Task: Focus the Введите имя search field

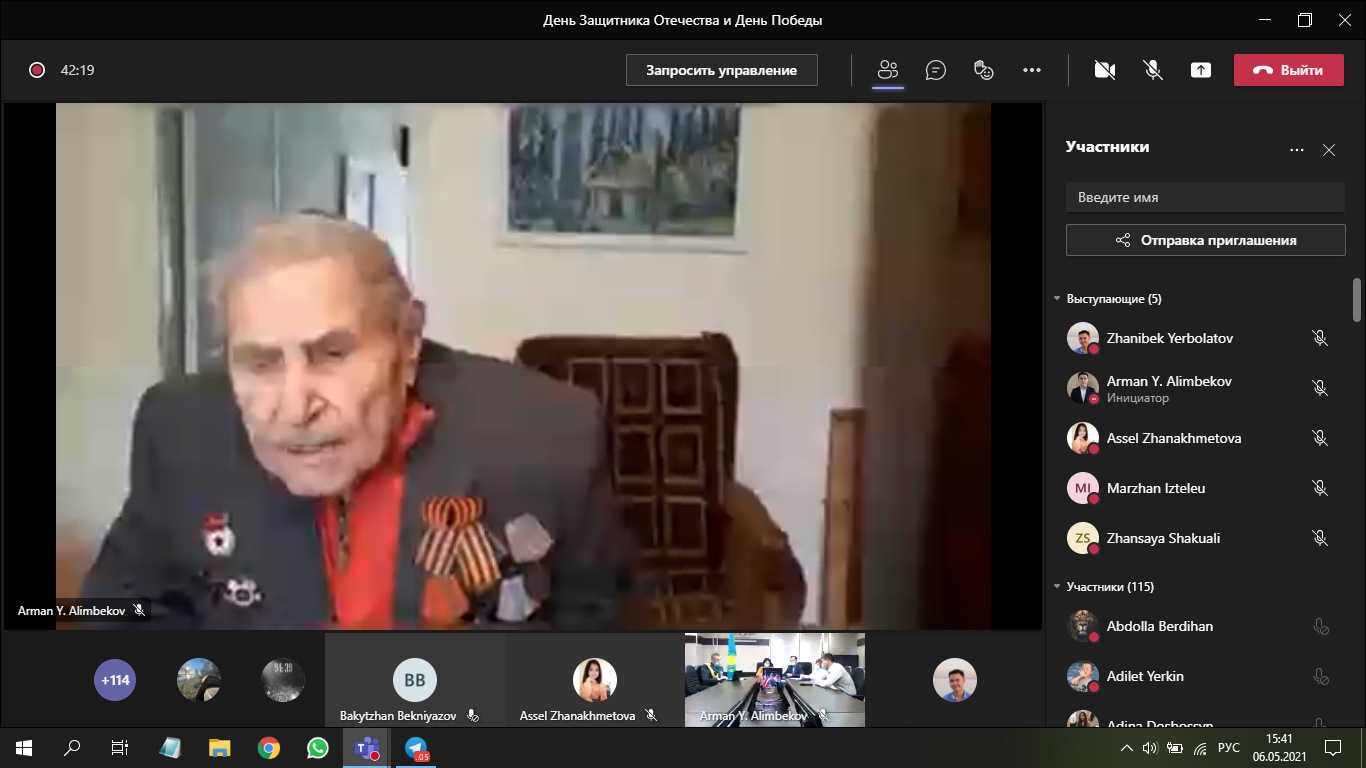Action: pos(1206,197)
